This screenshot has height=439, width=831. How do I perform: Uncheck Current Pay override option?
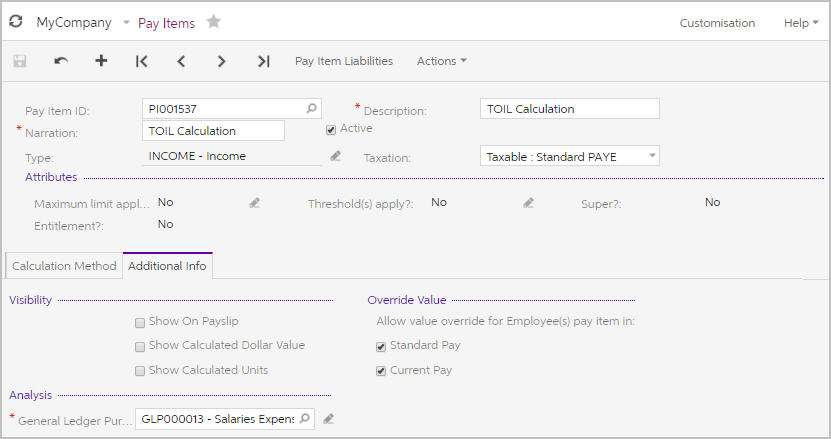(381, 371)
